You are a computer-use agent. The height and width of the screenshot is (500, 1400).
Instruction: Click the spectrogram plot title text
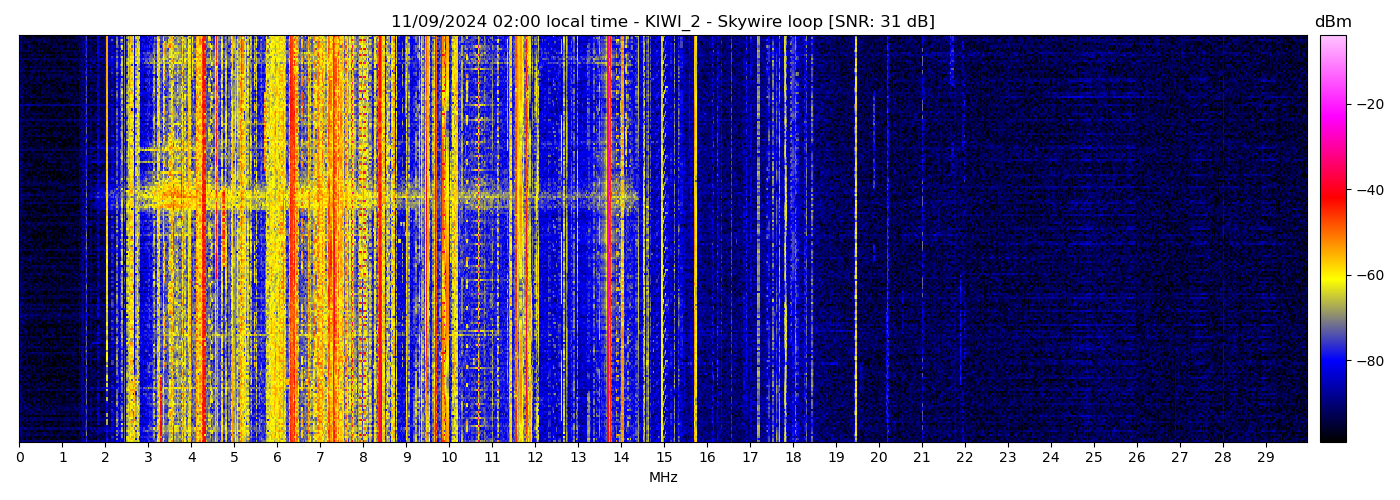coord(662,22)
